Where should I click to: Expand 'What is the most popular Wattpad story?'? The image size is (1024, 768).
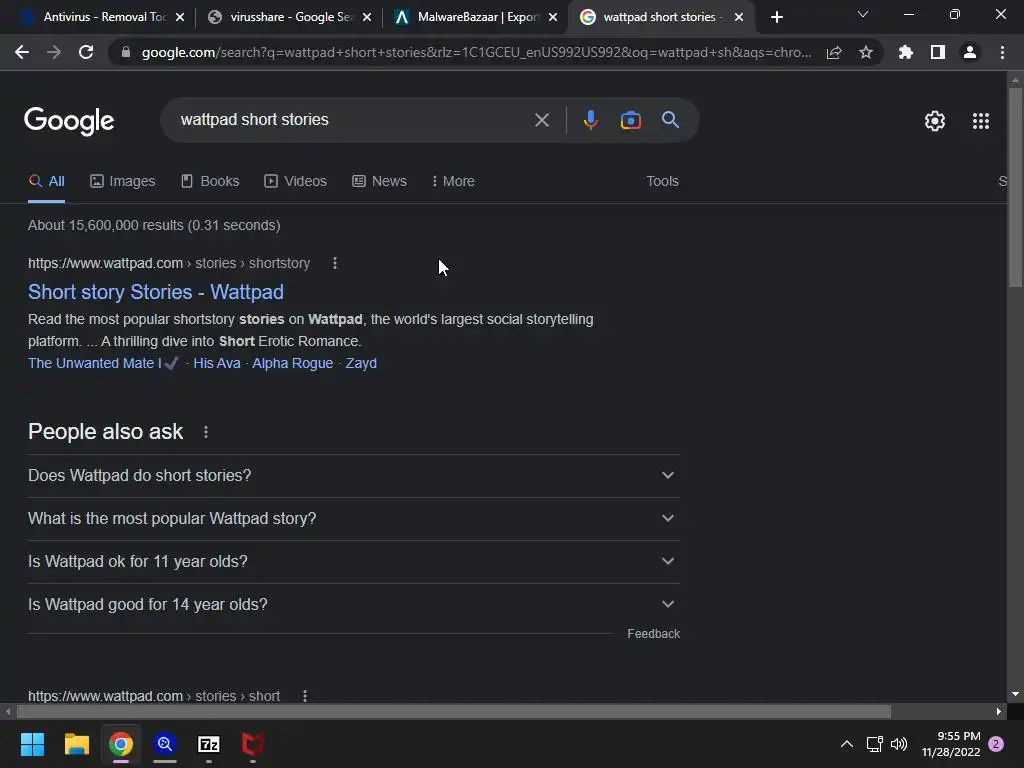coord(354,519)
